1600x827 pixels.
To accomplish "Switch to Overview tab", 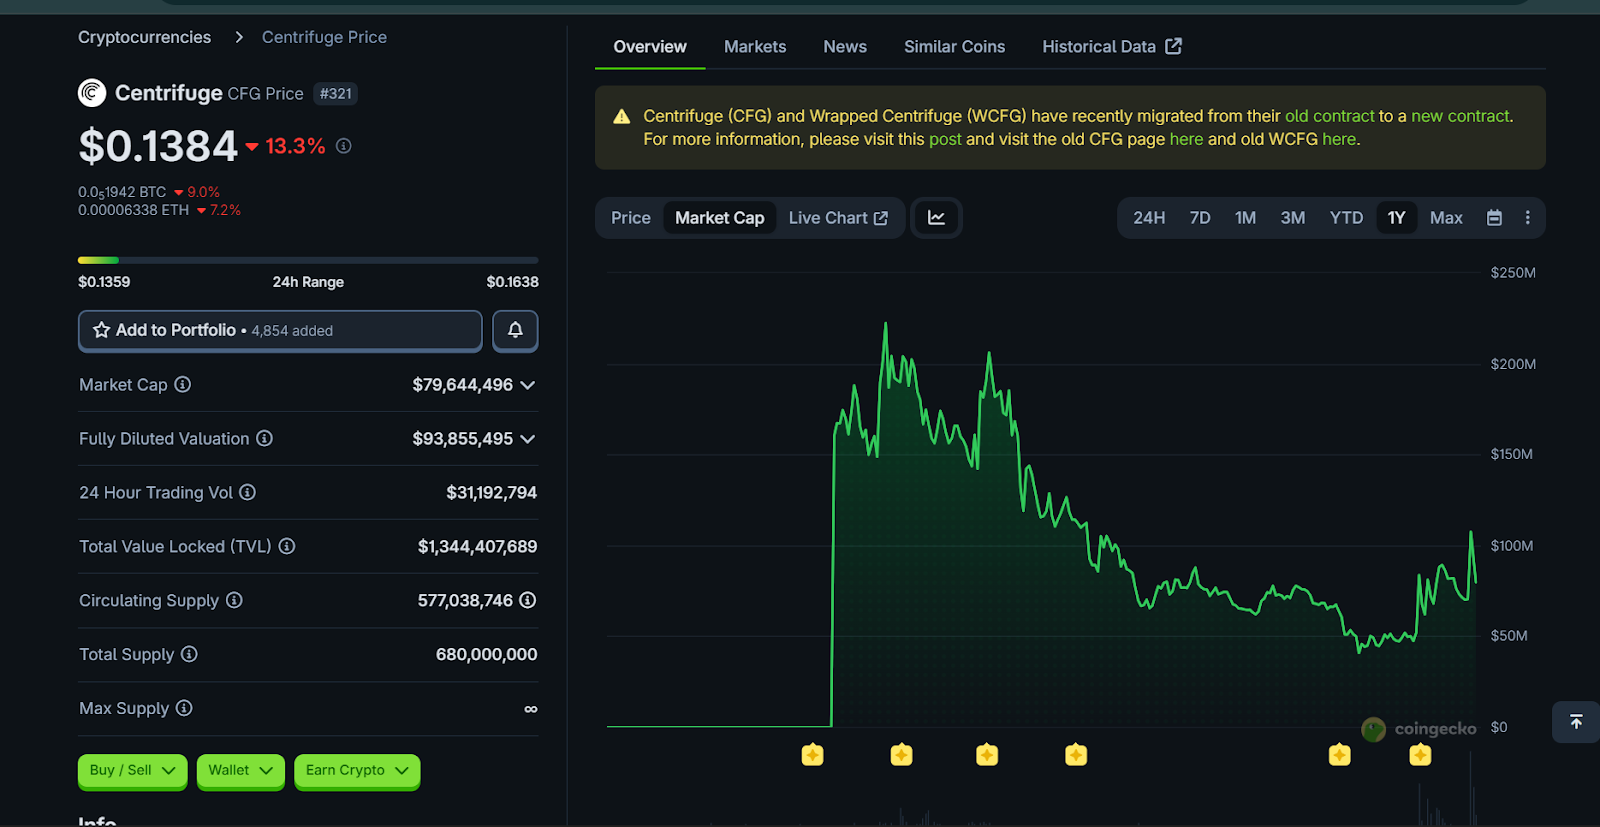I will (650, 47).
